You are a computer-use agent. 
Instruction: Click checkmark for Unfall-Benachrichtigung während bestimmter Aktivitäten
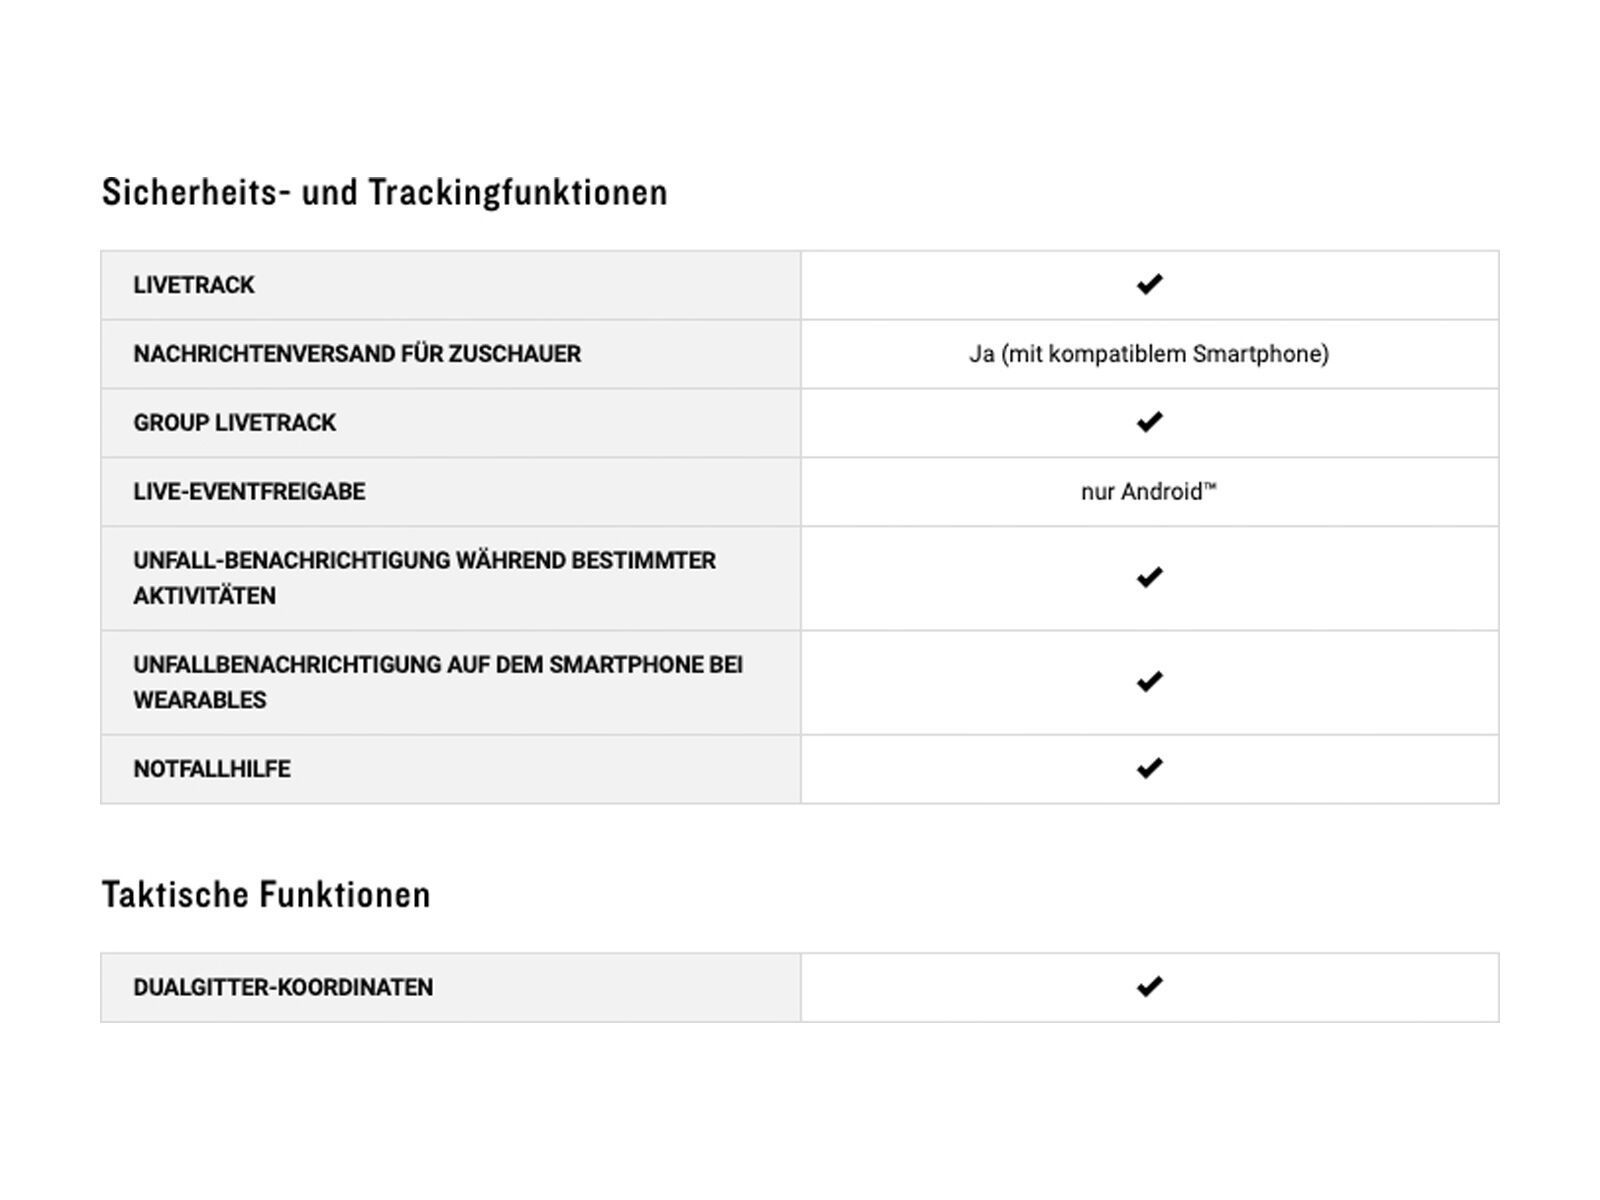tap(1149, 578)
